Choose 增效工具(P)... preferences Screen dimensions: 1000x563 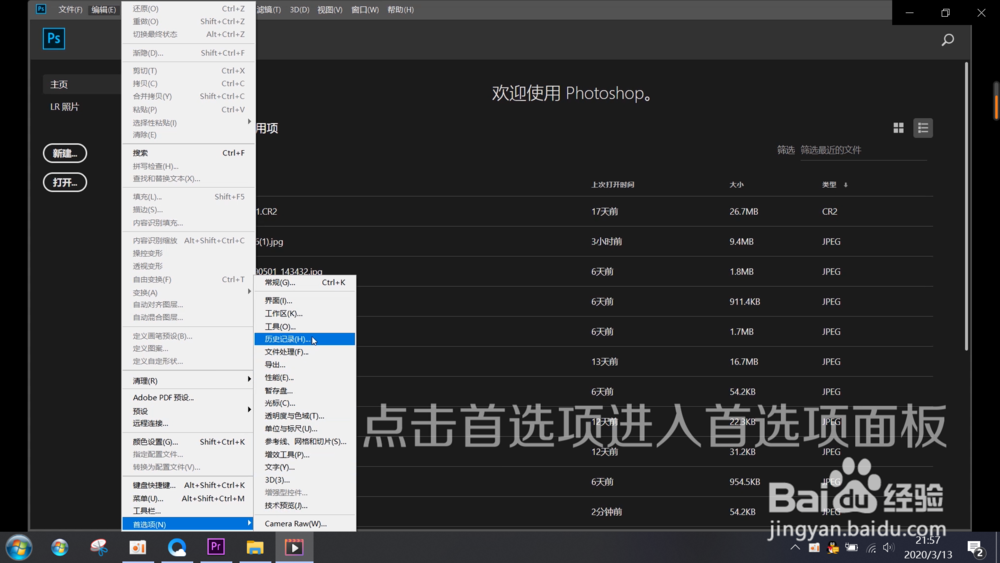305,455
